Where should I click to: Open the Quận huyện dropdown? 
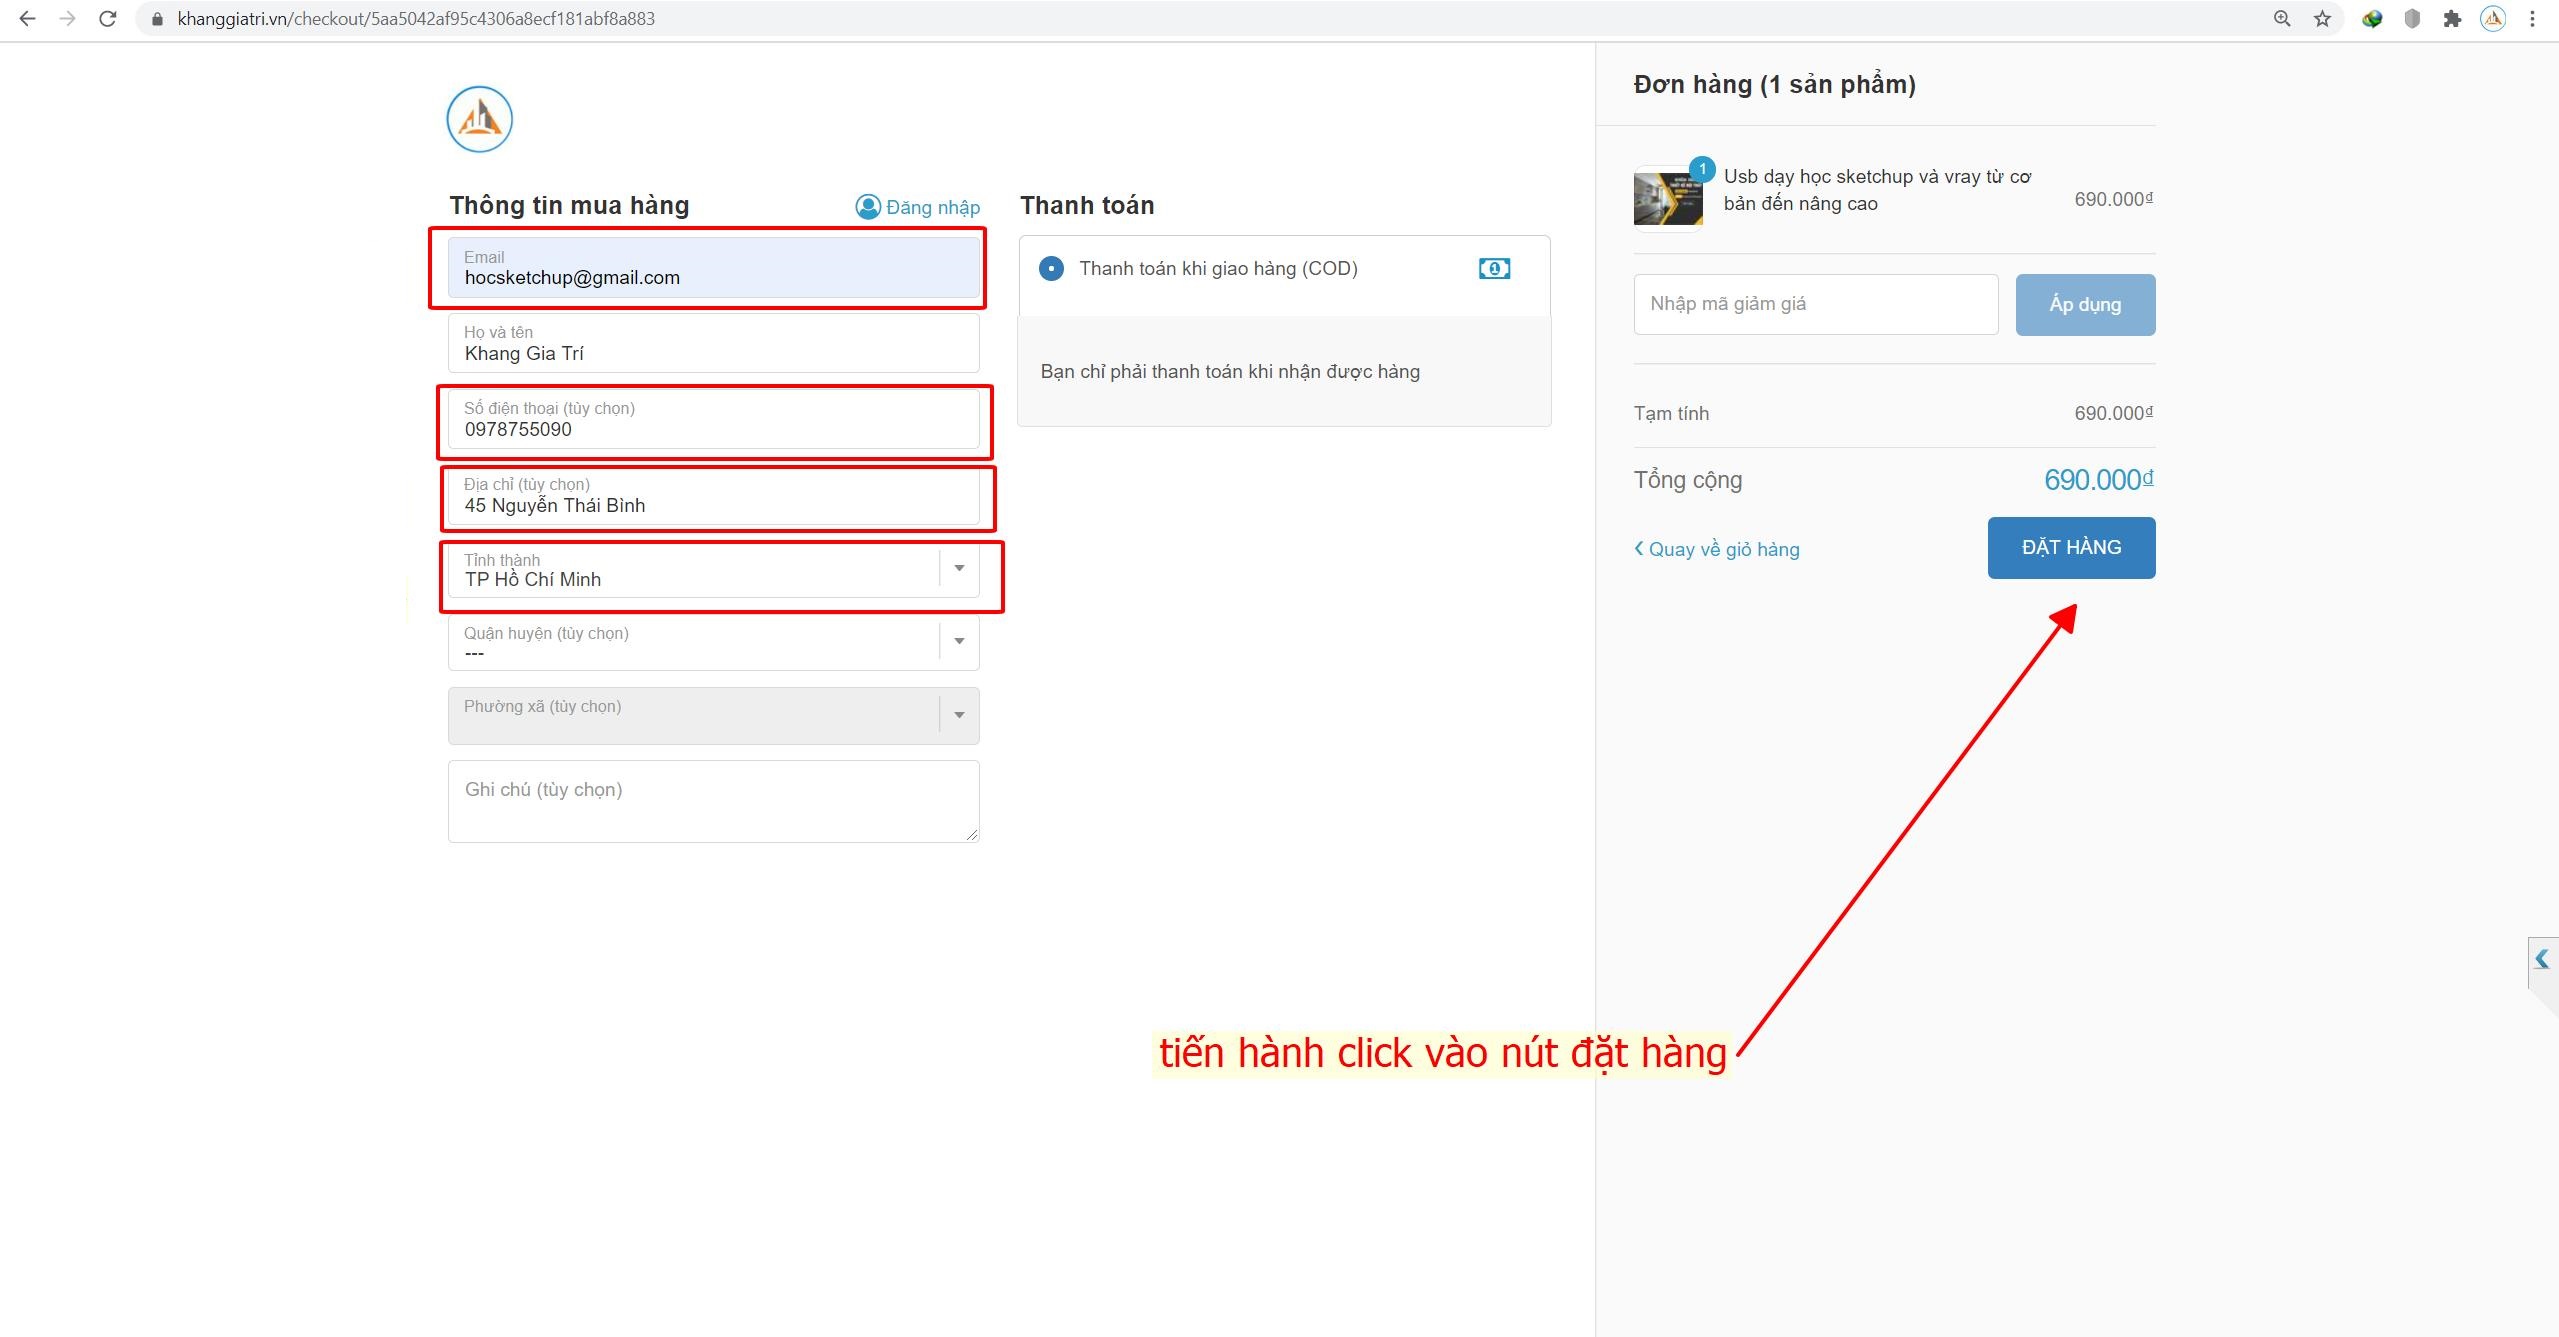(958, 641)
